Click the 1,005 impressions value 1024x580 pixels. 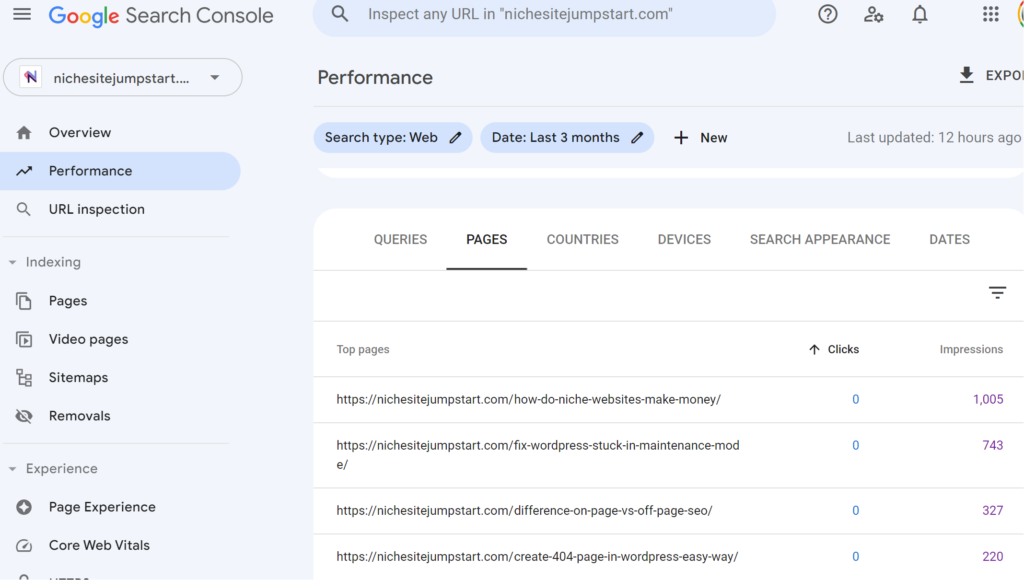pyautogui.click(x=988, y=400)
